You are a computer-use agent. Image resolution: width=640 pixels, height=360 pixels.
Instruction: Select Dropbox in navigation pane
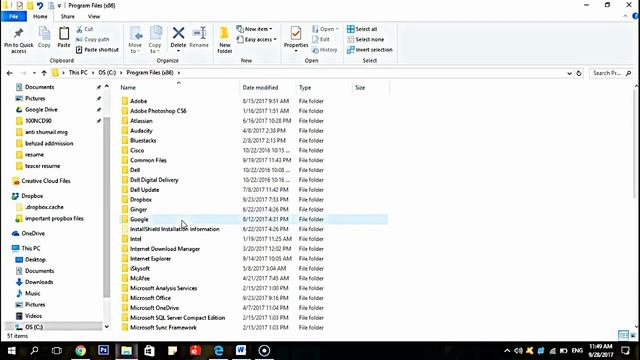[32, 196]
